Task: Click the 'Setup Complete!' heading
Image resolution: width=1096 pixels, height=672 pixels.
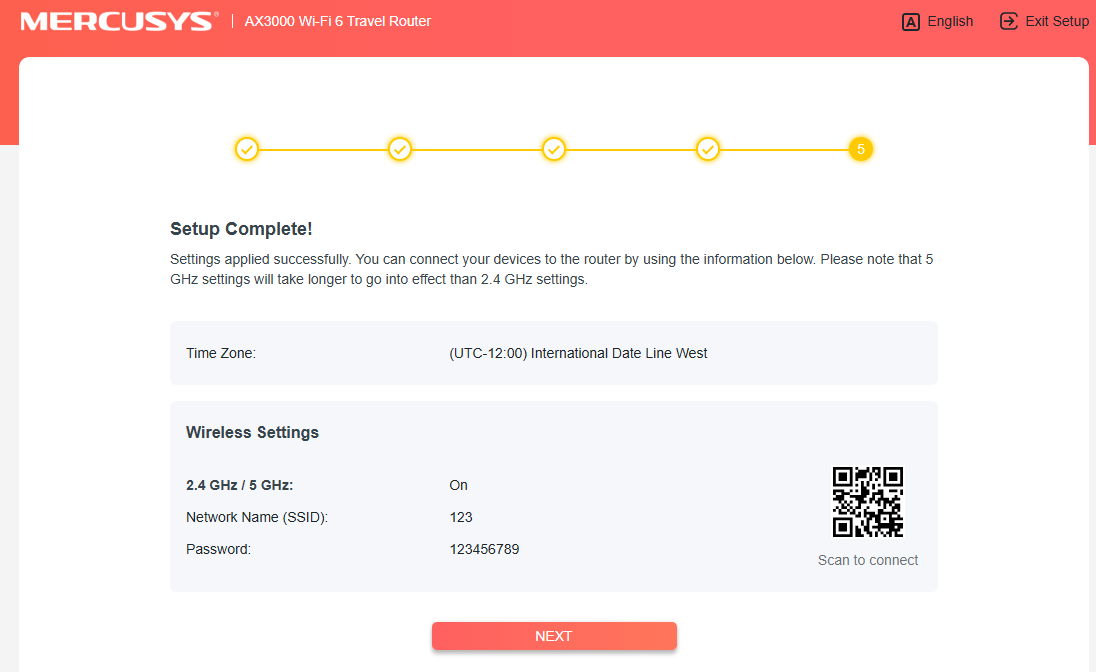Action: pyautogui.click(x=241, y=229)
